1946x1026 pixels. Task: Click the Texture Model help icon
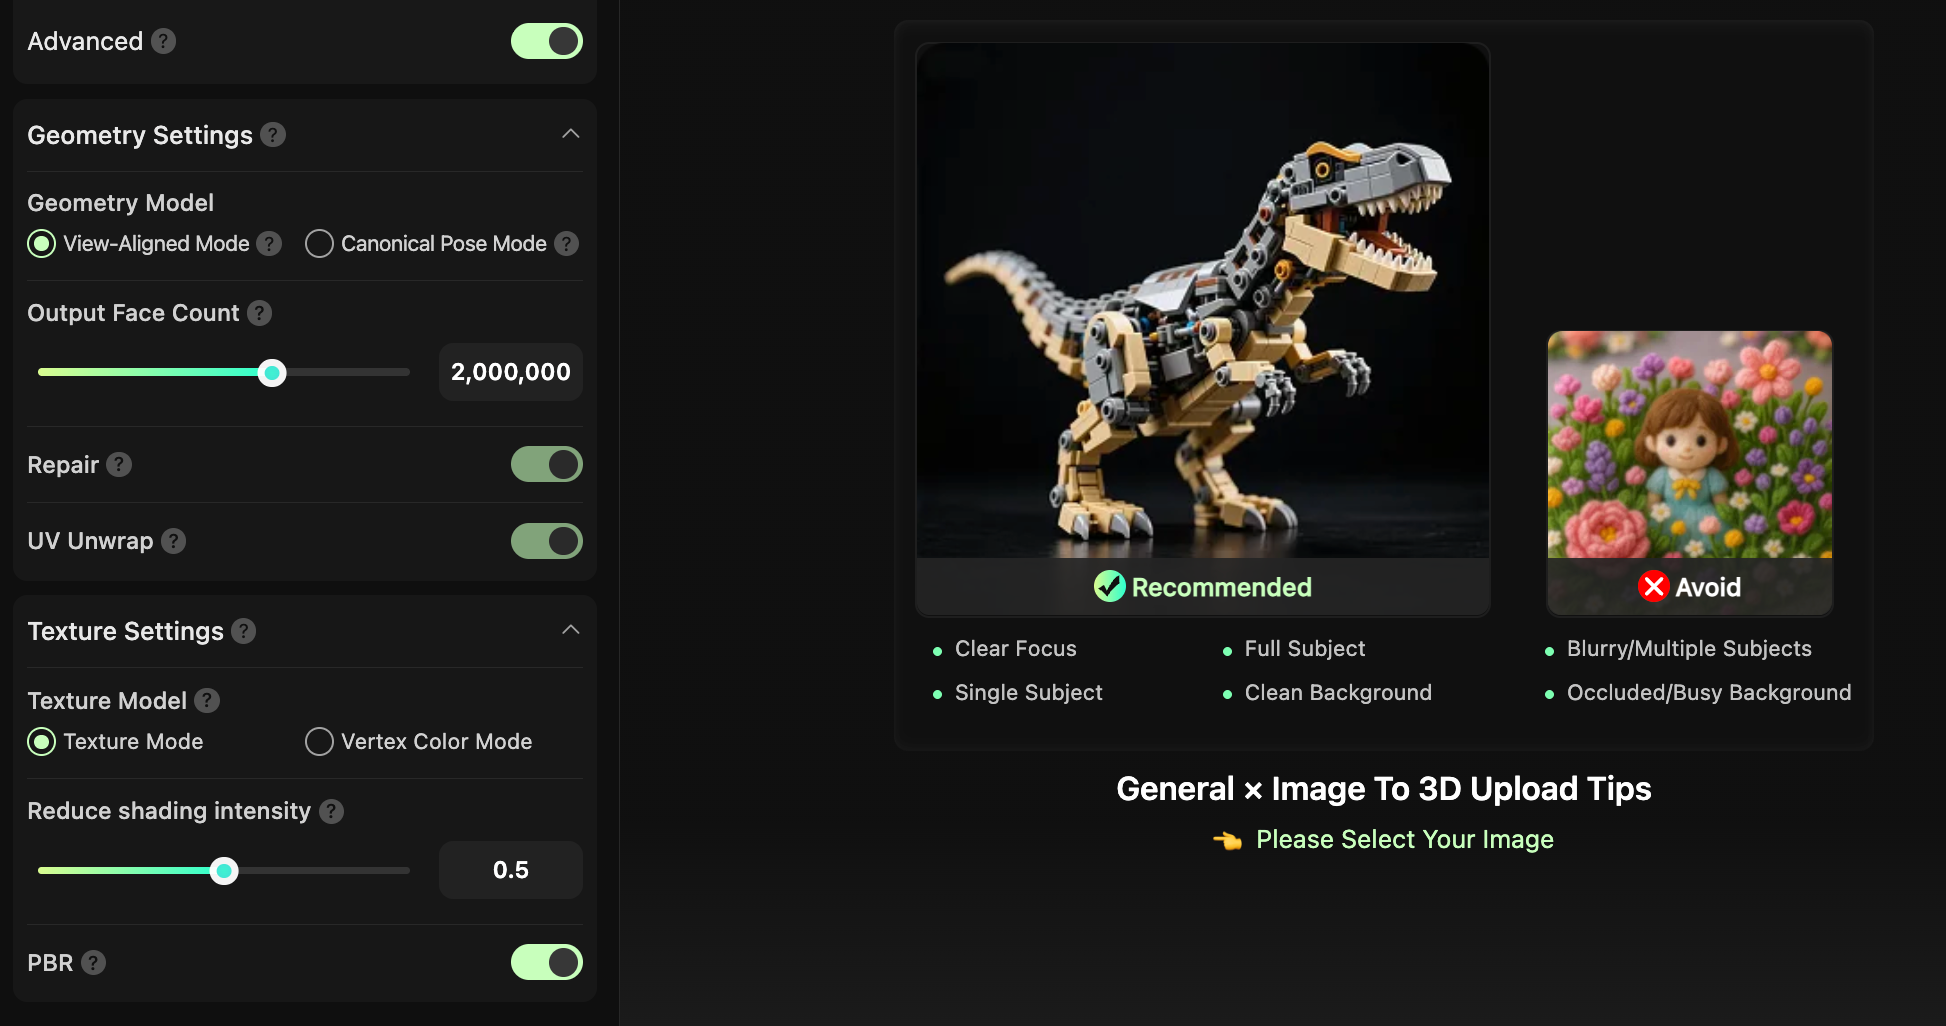pos(207,701)
